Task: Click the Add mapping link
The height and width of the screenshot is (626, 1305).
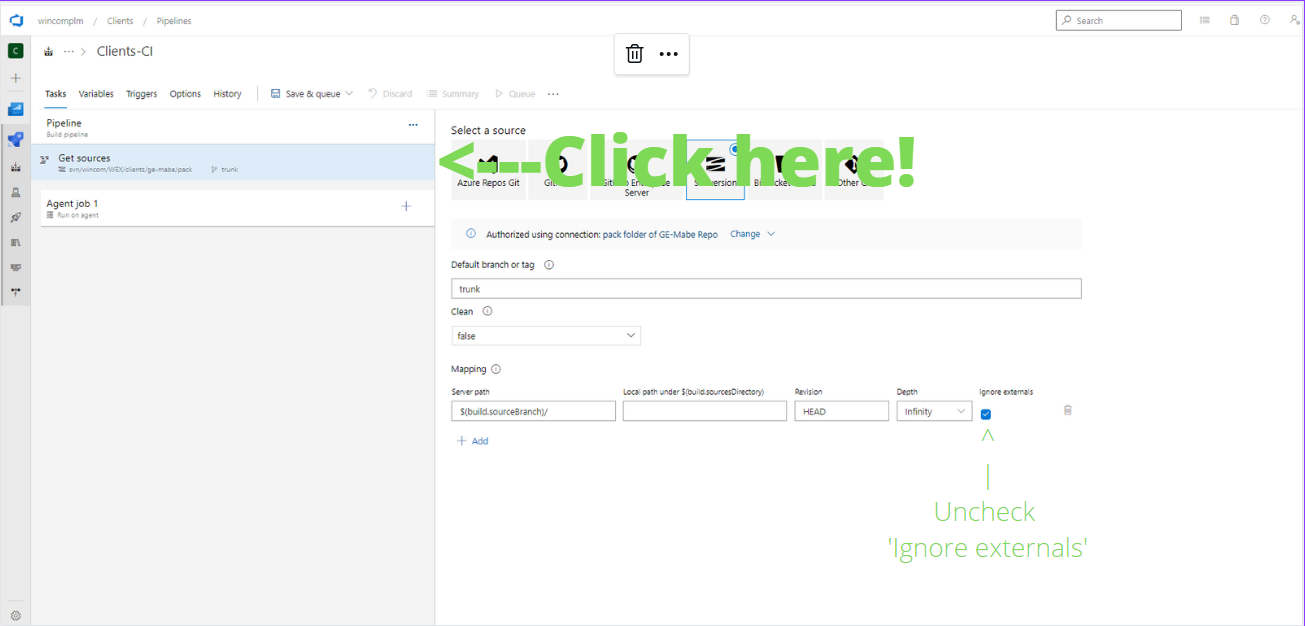Action: coord(473,441)
